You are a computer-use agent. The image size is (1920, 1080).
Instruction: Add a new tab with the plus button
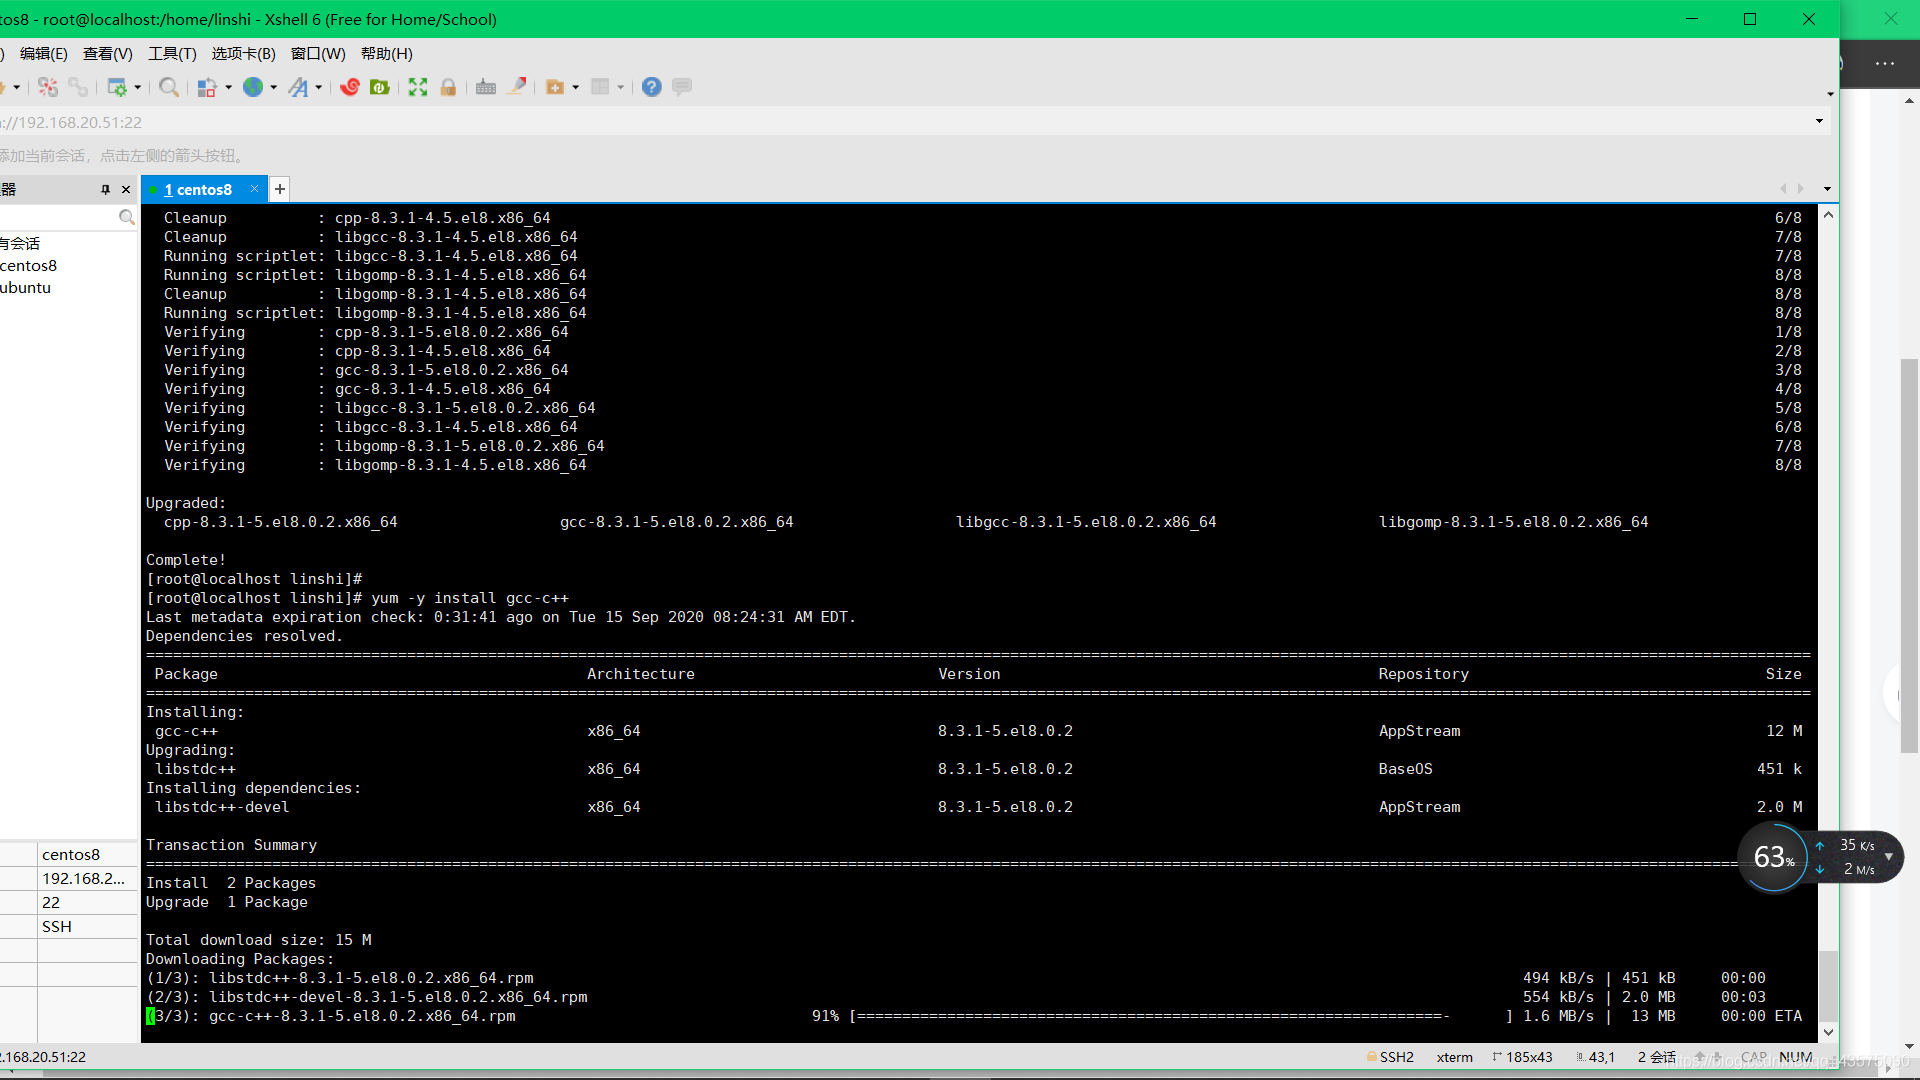pos(280,189)
